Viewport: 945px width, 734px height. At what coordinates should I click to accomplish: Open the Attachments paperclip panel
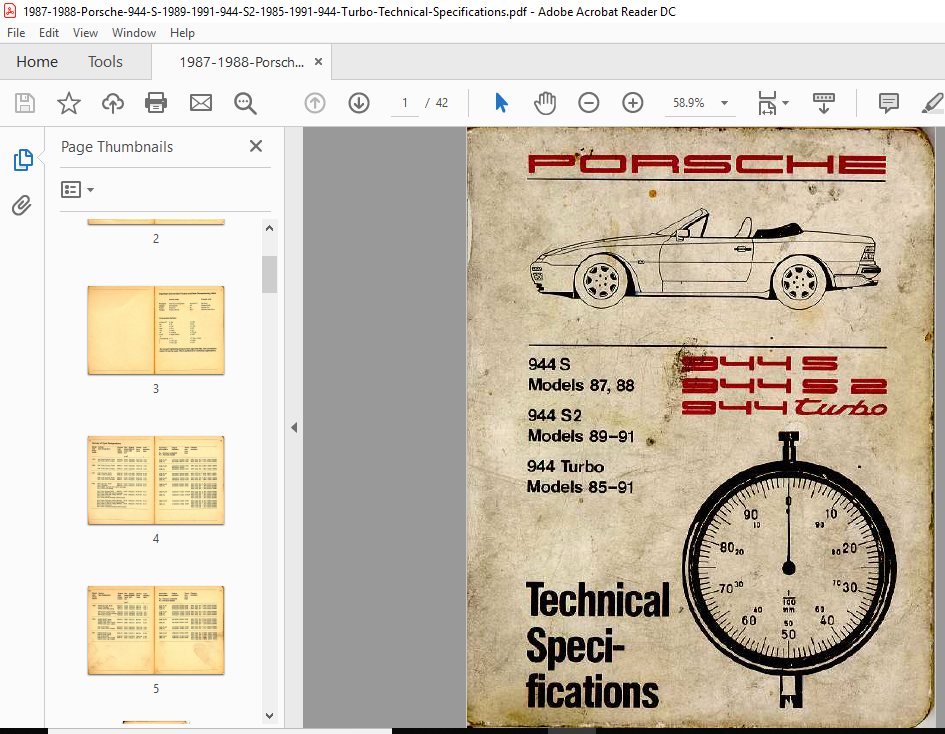22,205
